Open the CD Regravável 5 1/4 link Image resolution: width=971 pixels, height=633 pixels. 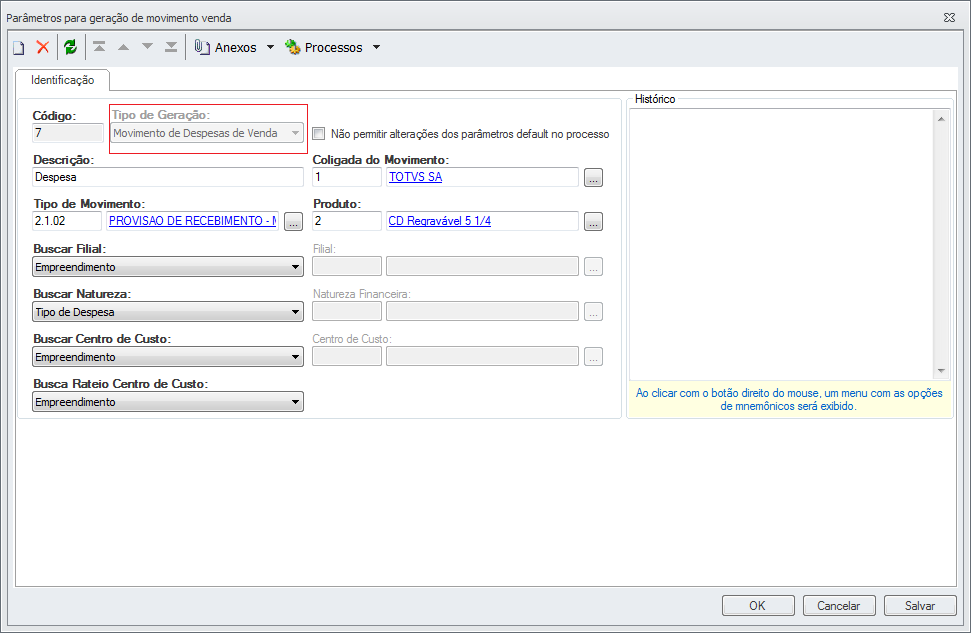coord(440,221)
